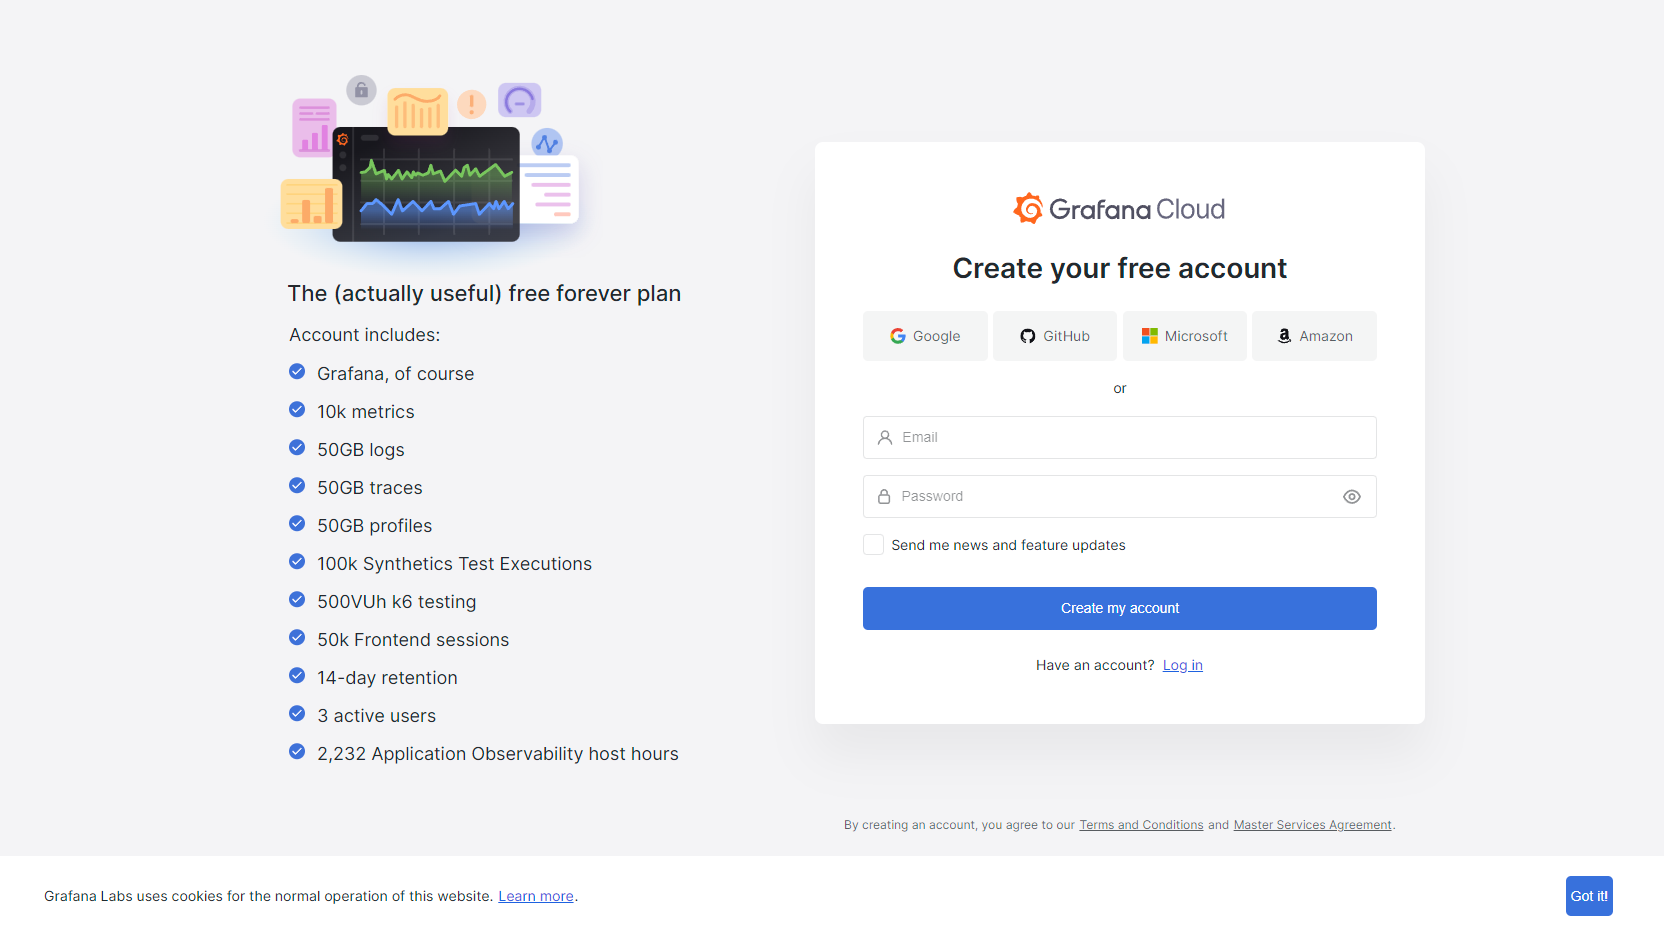The height and width of the screenshot is (936, 1664).
Task: Open the Log in link
Action: pyautogui.click(x=1183, y=665)
